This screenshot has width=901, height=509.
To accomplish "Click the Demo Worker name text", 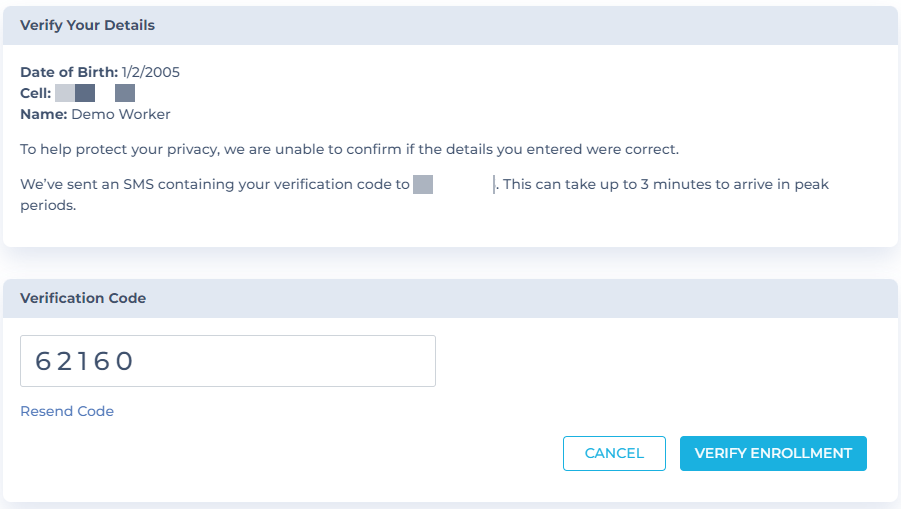I will (x=121, y=114).
